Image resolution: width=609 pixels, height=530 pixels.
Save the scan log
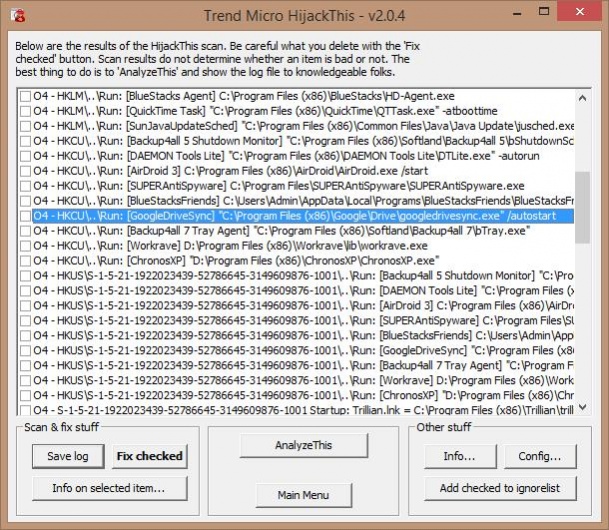pos(68,456)
